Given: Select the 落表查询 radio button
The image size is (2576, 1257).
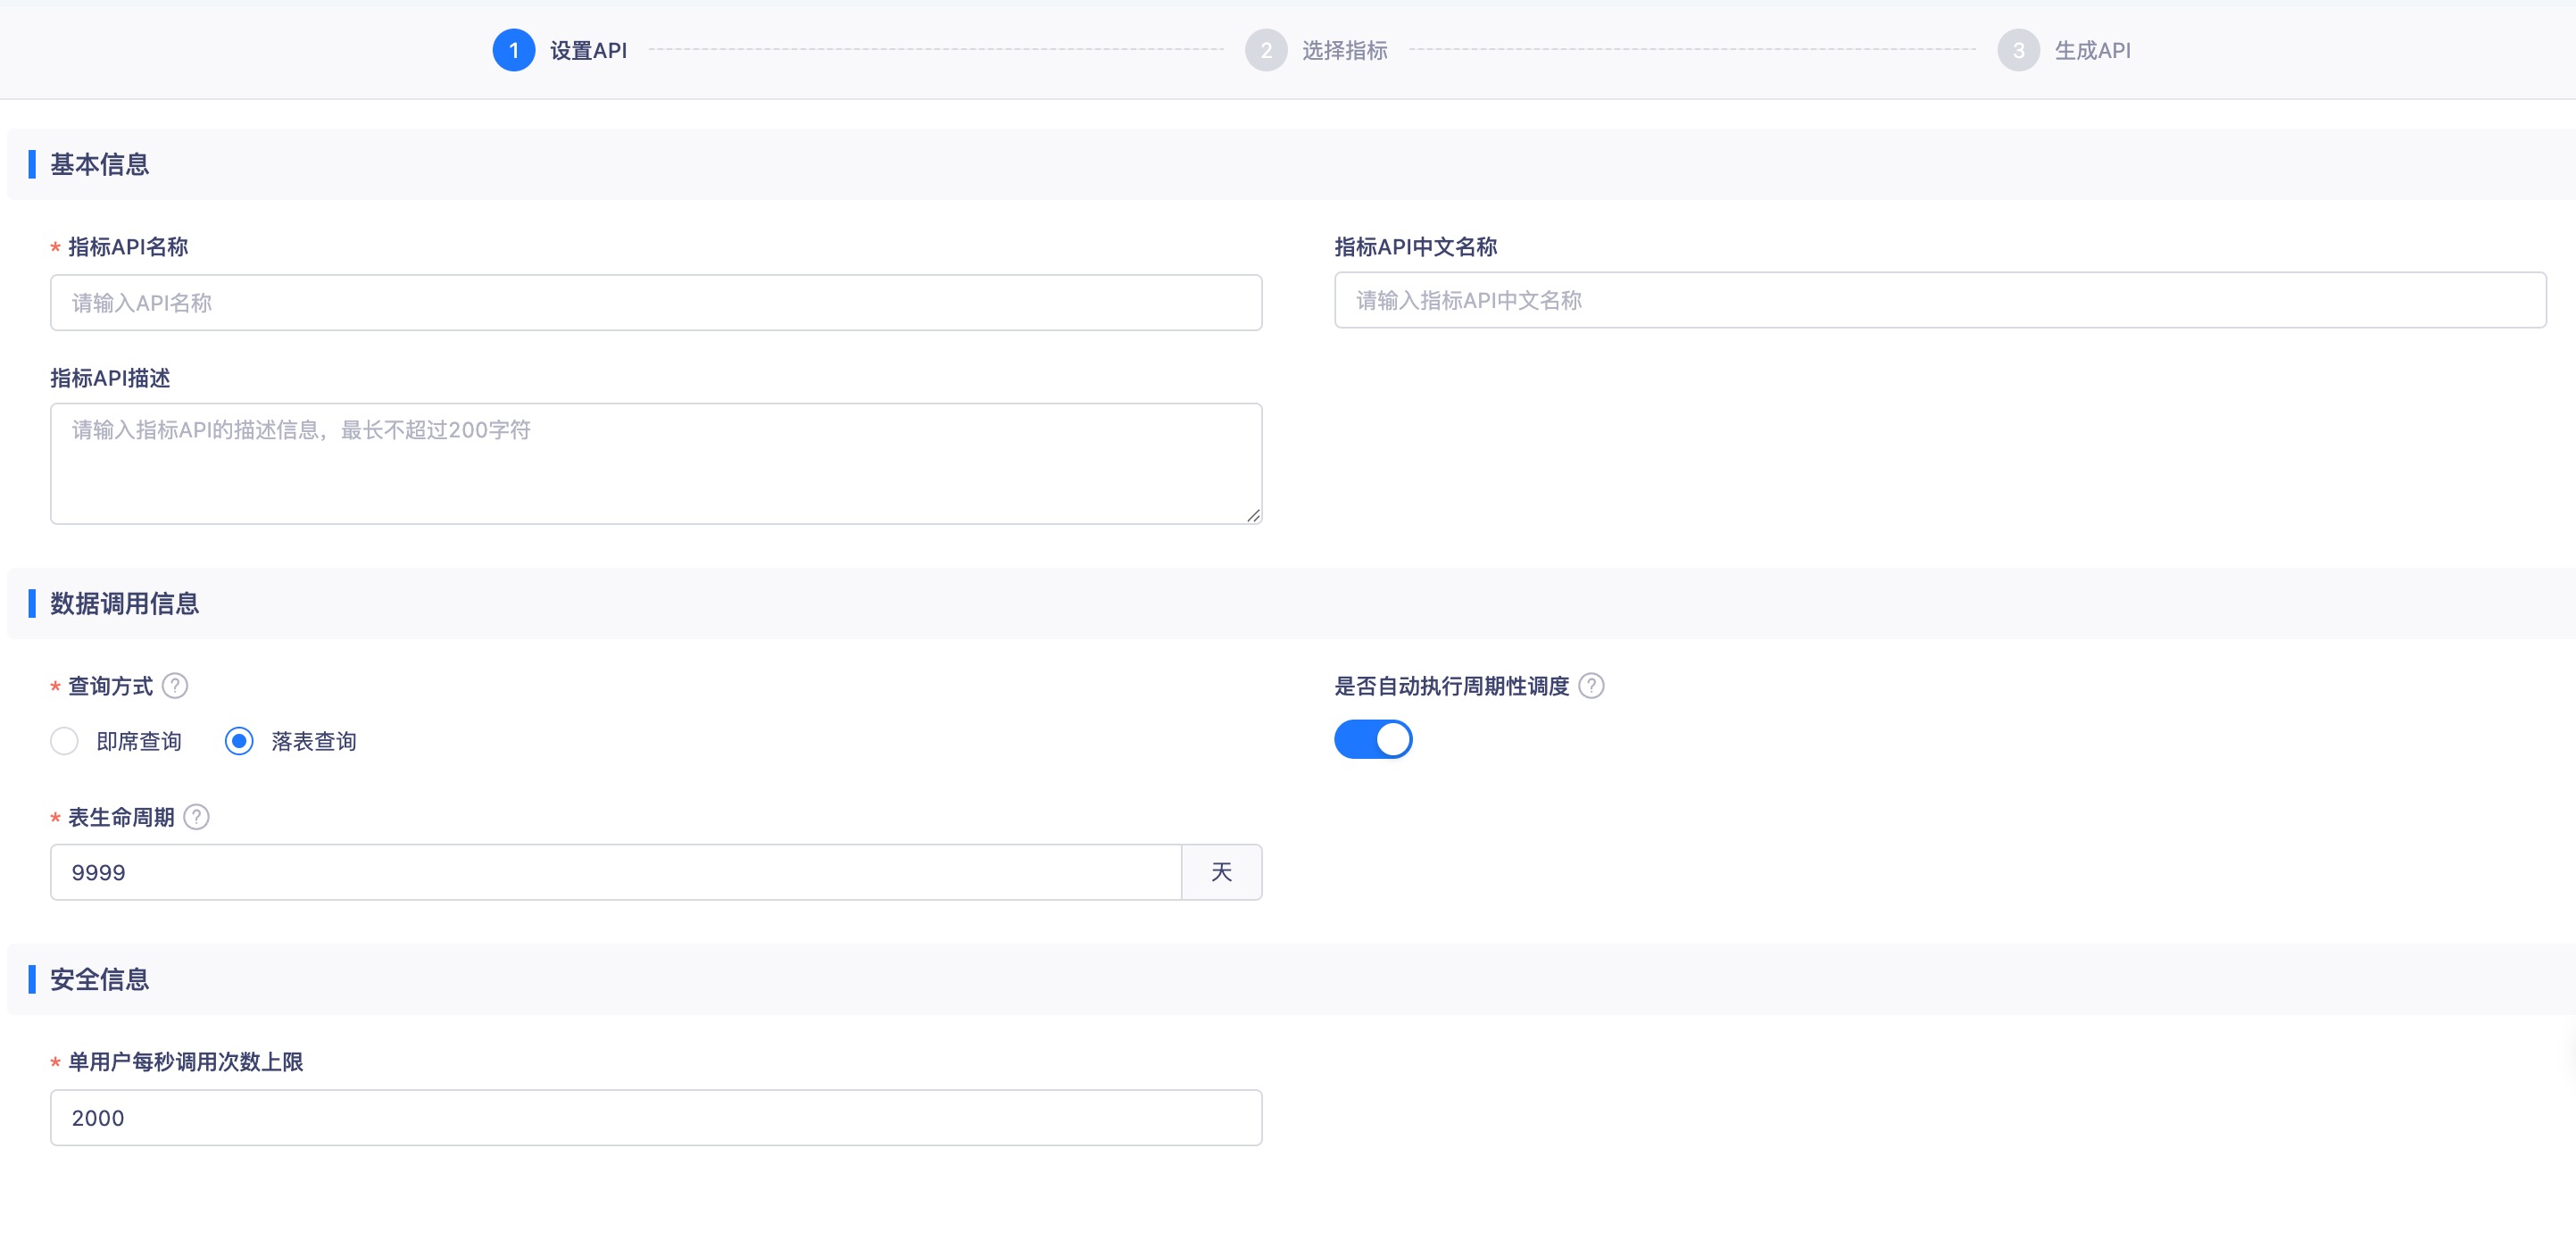Looking at the screenshot, I should [x=239, y=741].
